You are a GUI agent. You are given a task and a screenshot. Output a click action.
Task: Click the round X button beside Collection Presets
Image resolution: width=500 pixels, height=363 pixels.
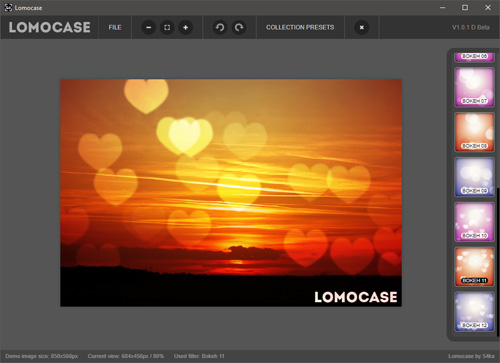pos(362,27)
